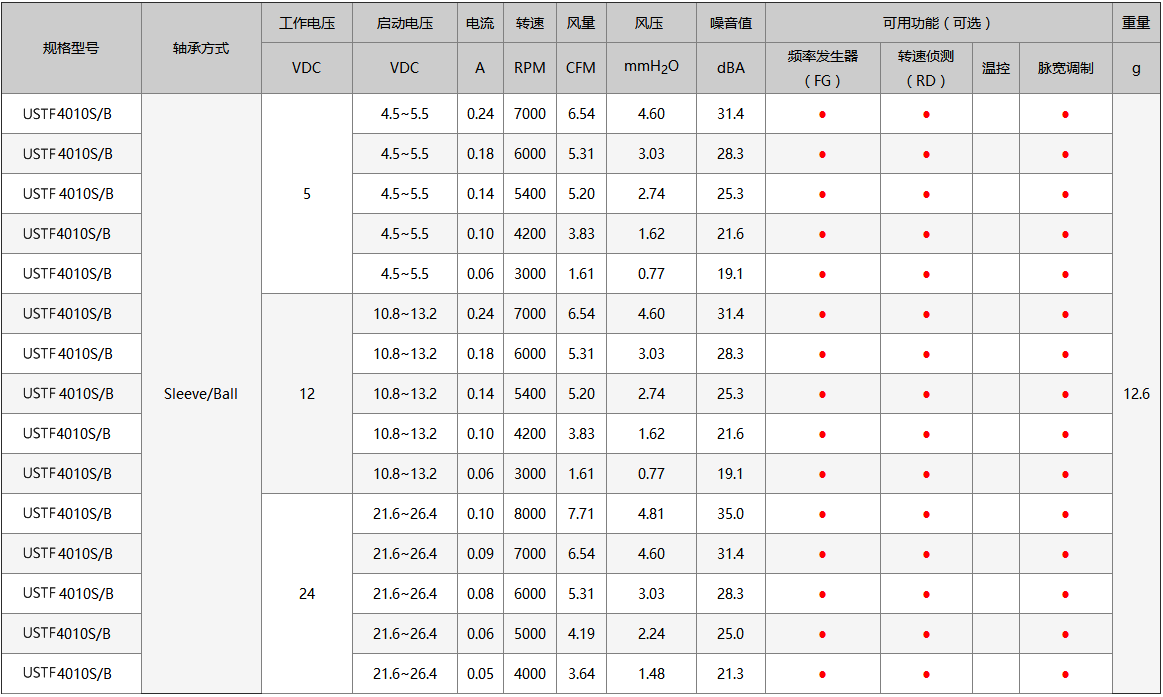The width and height of the screenshot is (1163, 697).
Task: Click the 转速侦测 (RD) header
Action: (926, 68)
